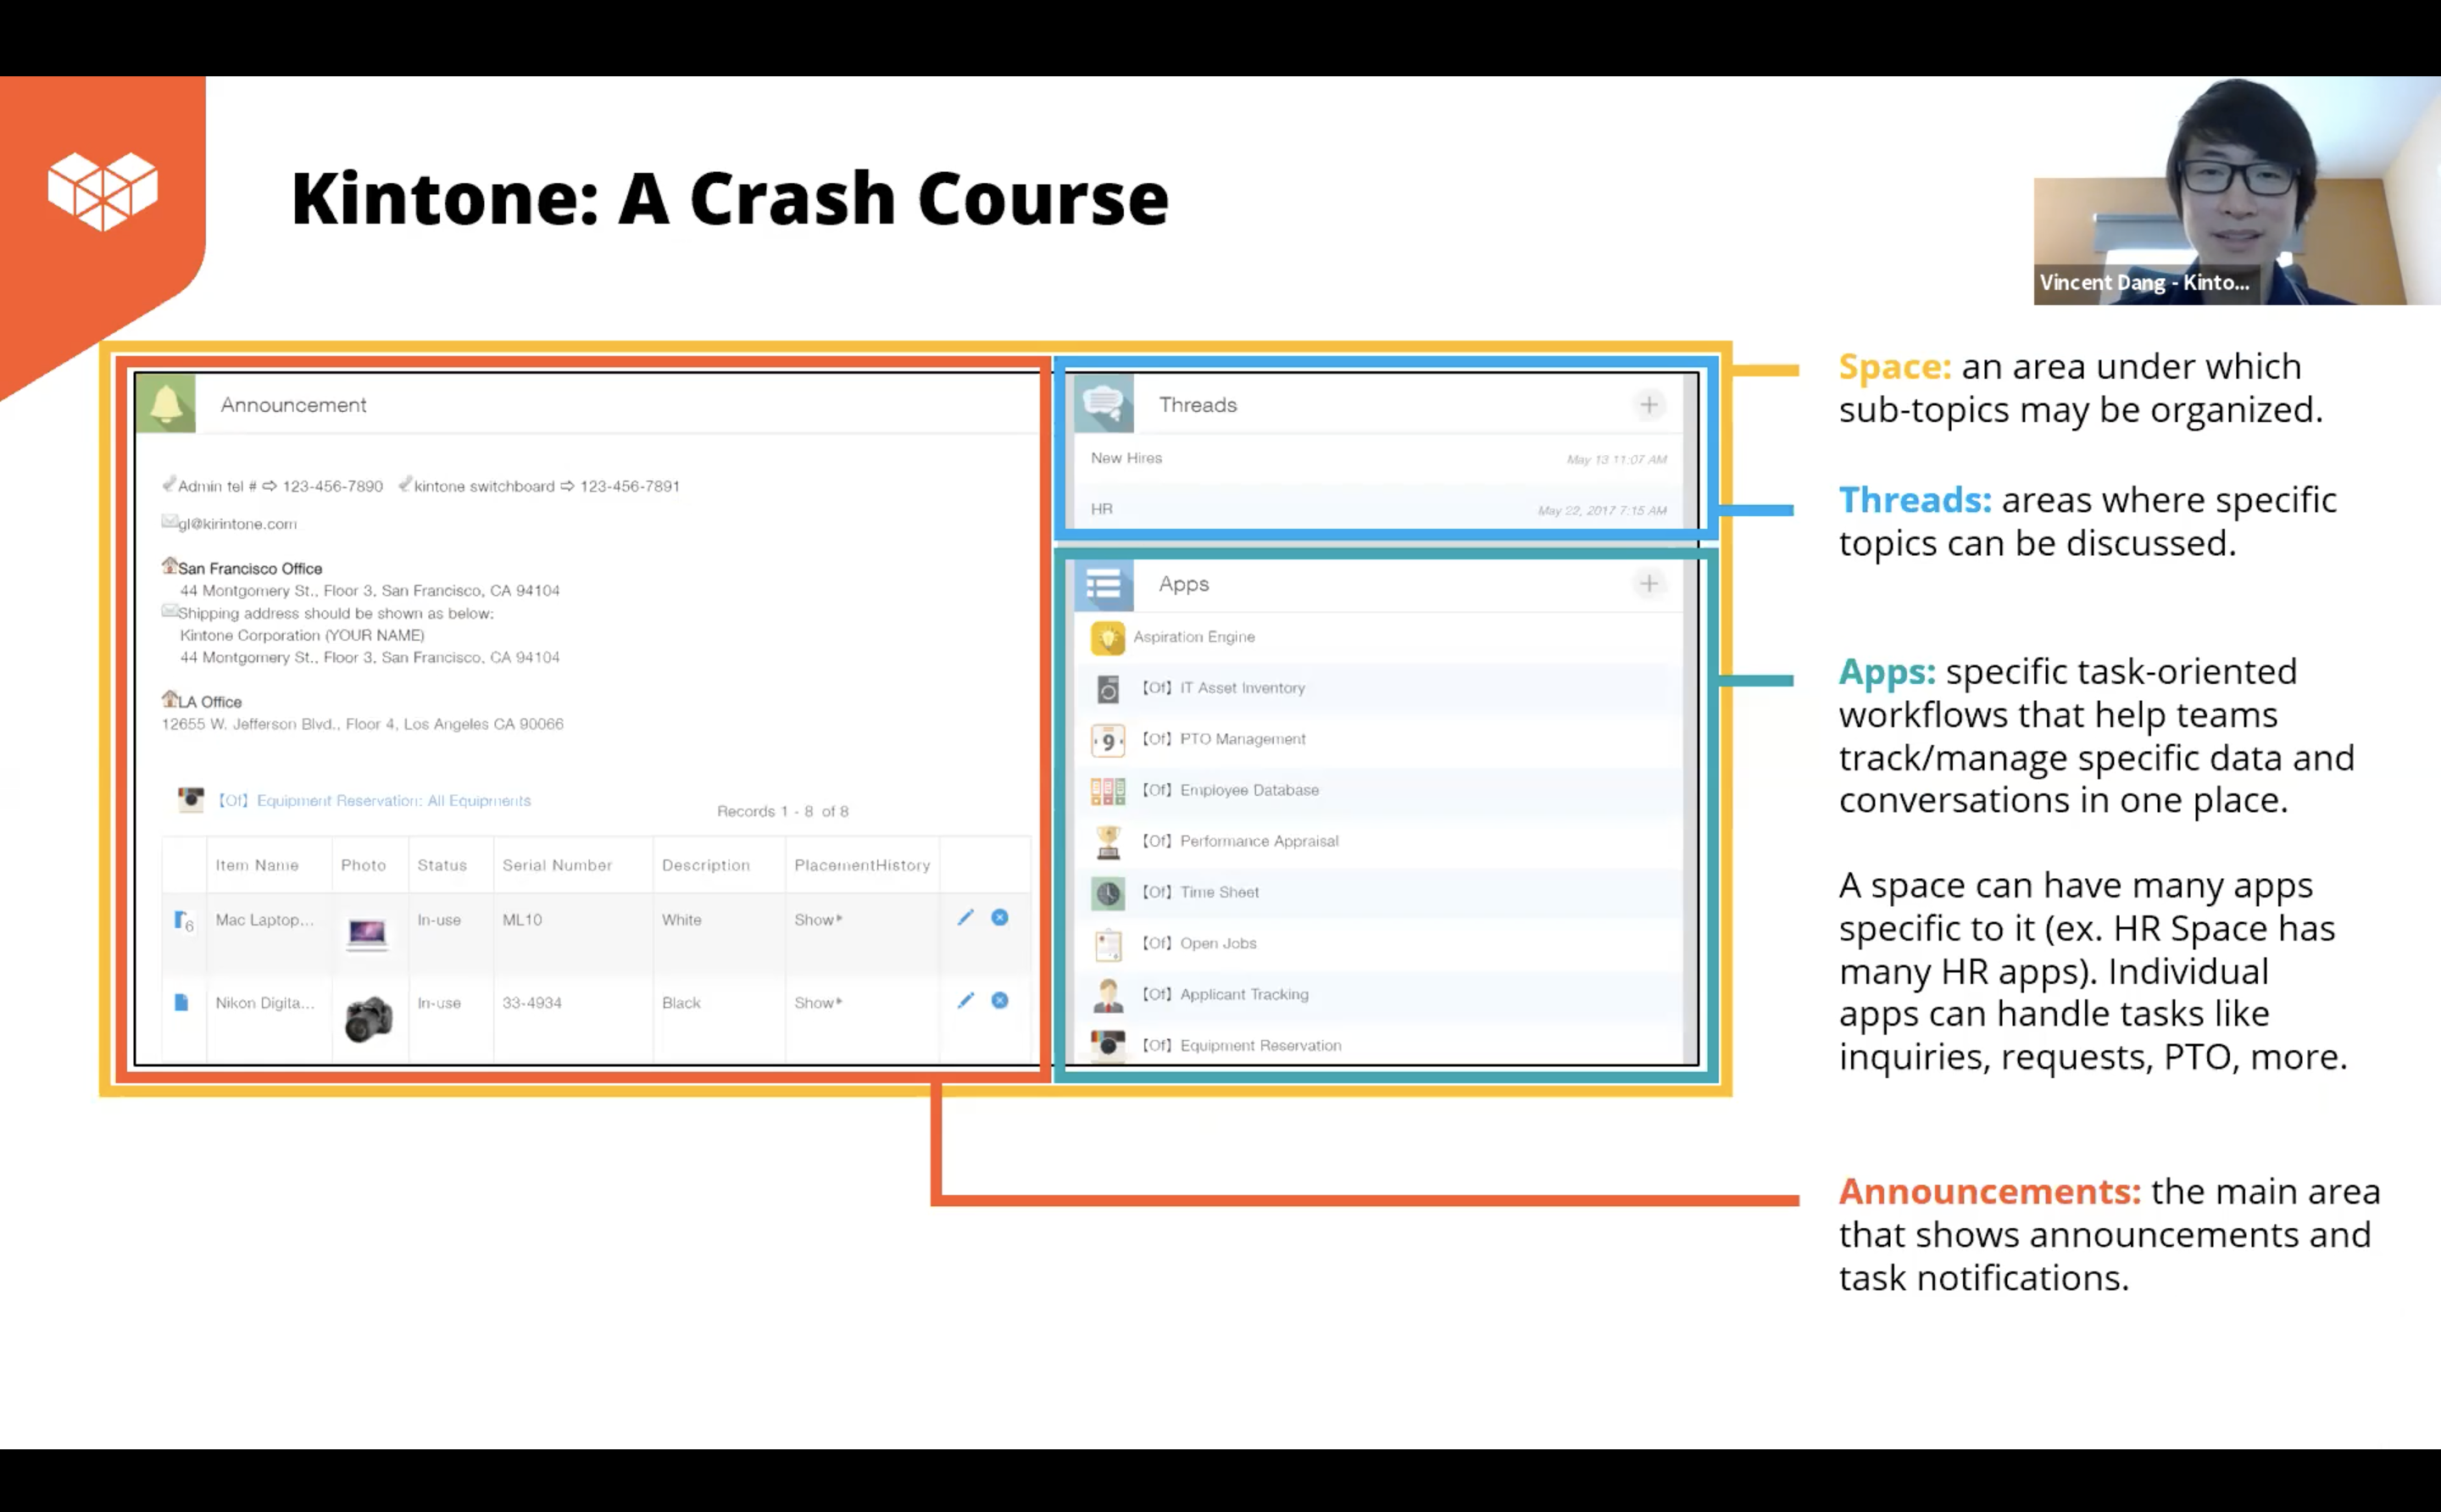Click the Vincent Dang name label
This screenshot has height=1512, width=2441.
tap(2144, 283)
